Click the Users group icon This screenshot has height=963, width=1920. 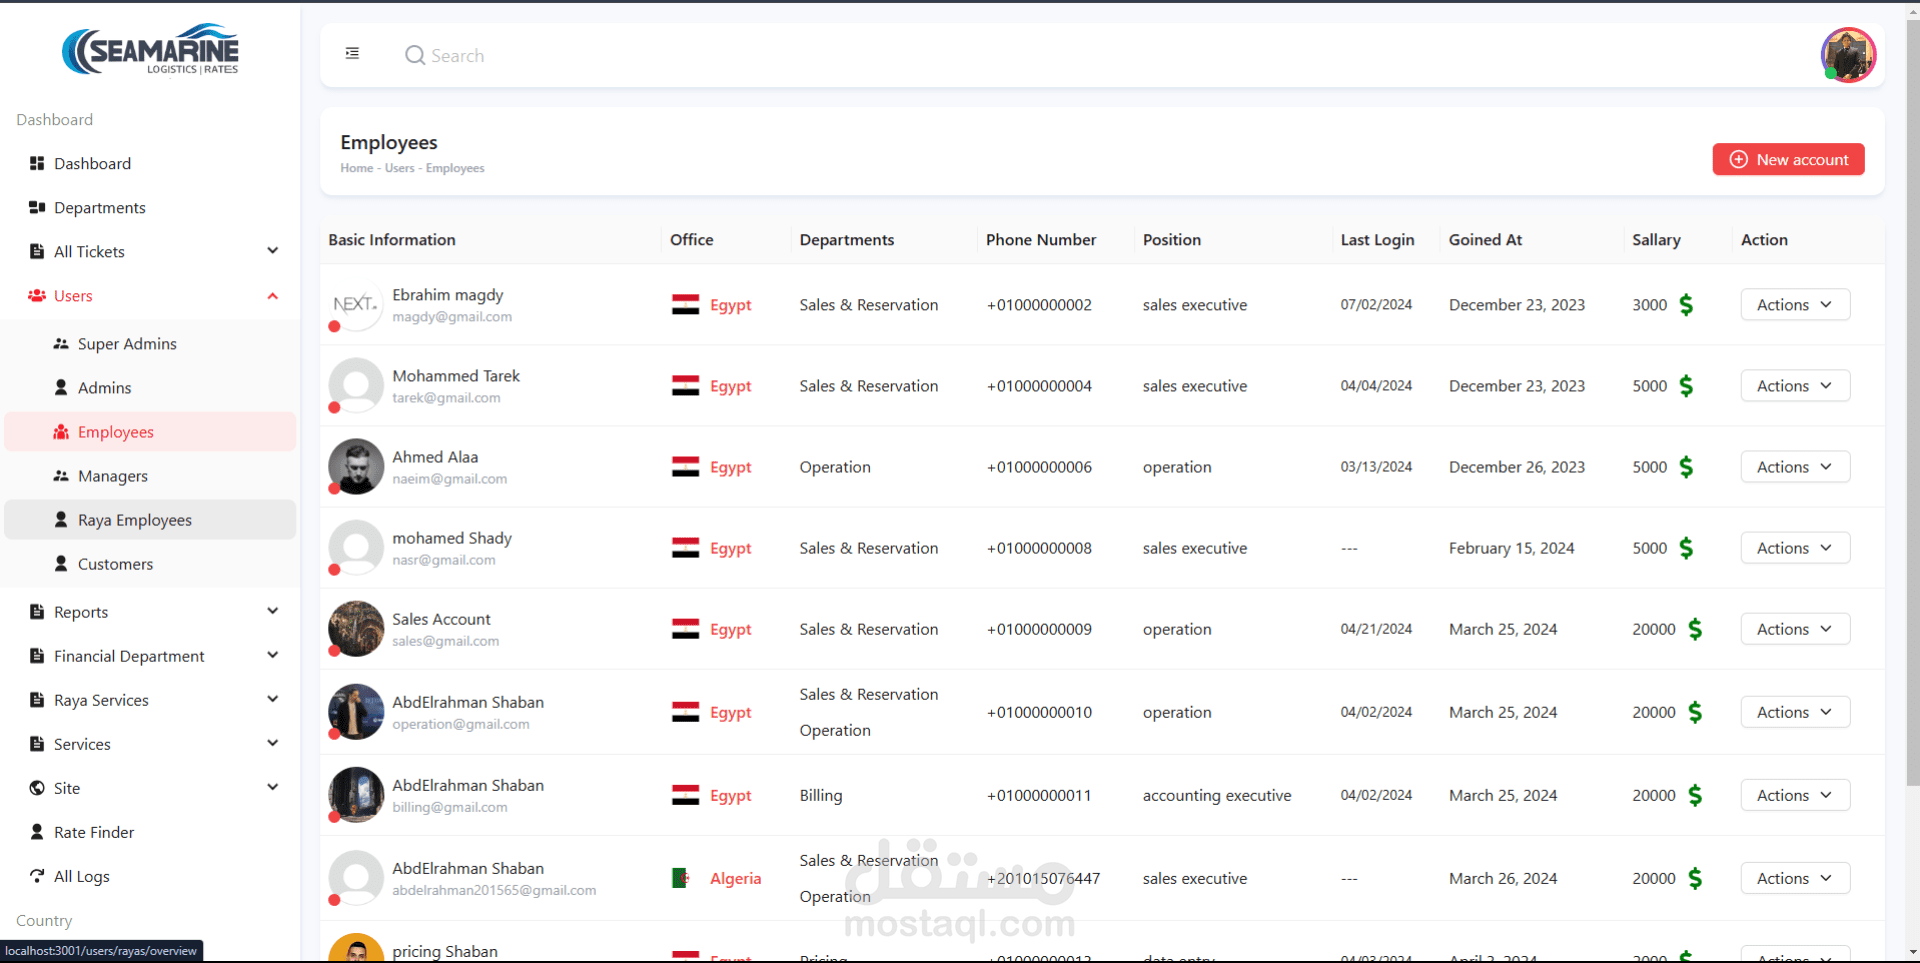(x=37, y=296)
